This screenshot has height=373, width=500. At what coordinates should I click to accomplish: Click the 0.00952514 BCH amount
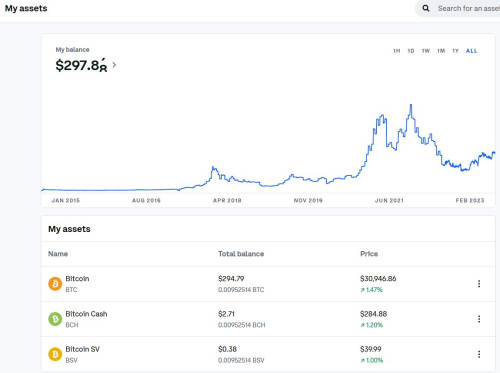click(x=242, y=325)
